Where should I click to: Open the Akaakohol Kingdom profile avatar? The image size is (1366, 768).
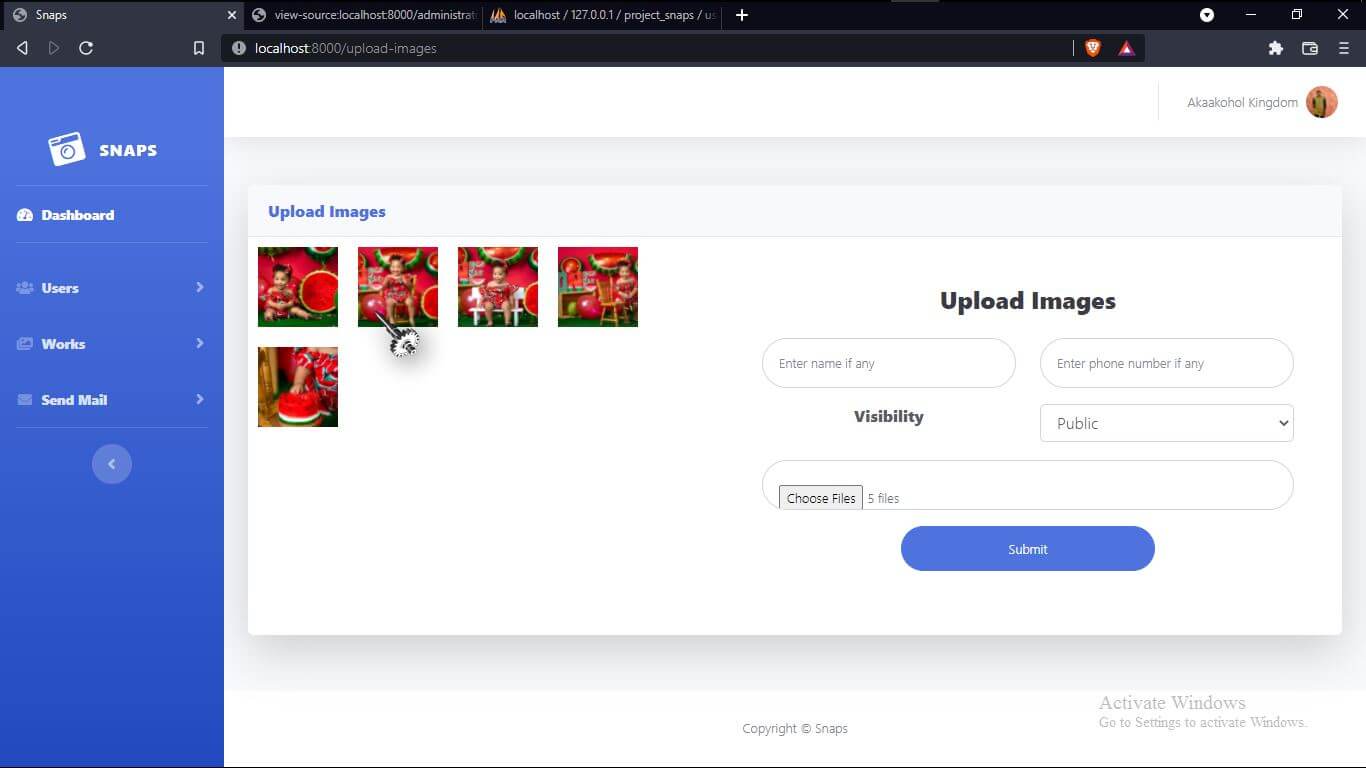pyautogui.click(x=1321, y=102)
